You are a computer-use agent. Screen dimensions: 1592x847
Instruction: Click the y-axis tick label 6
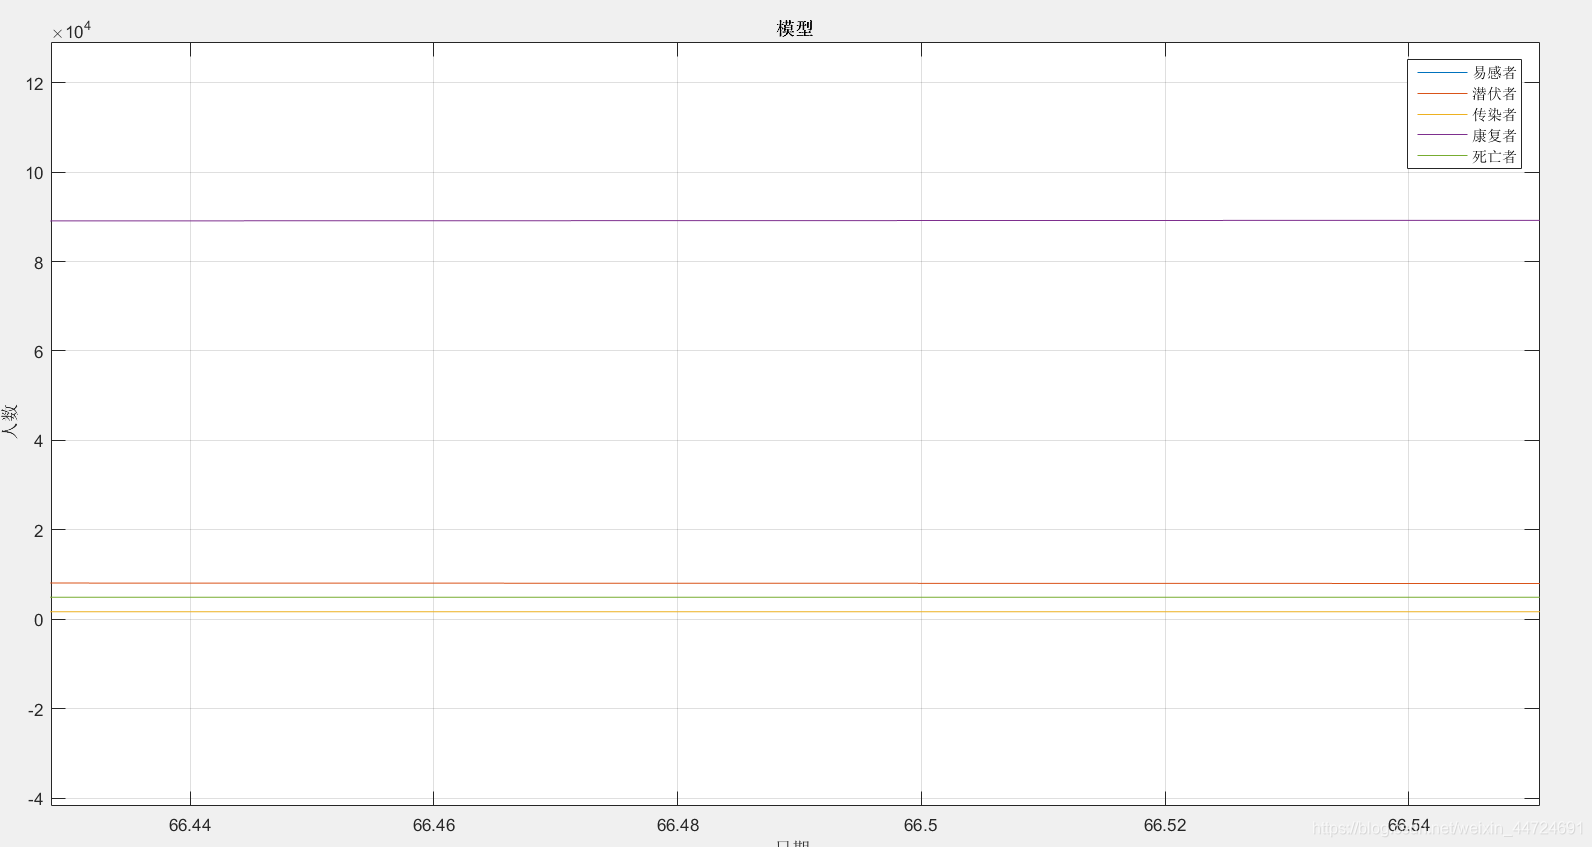pos(39,352)
